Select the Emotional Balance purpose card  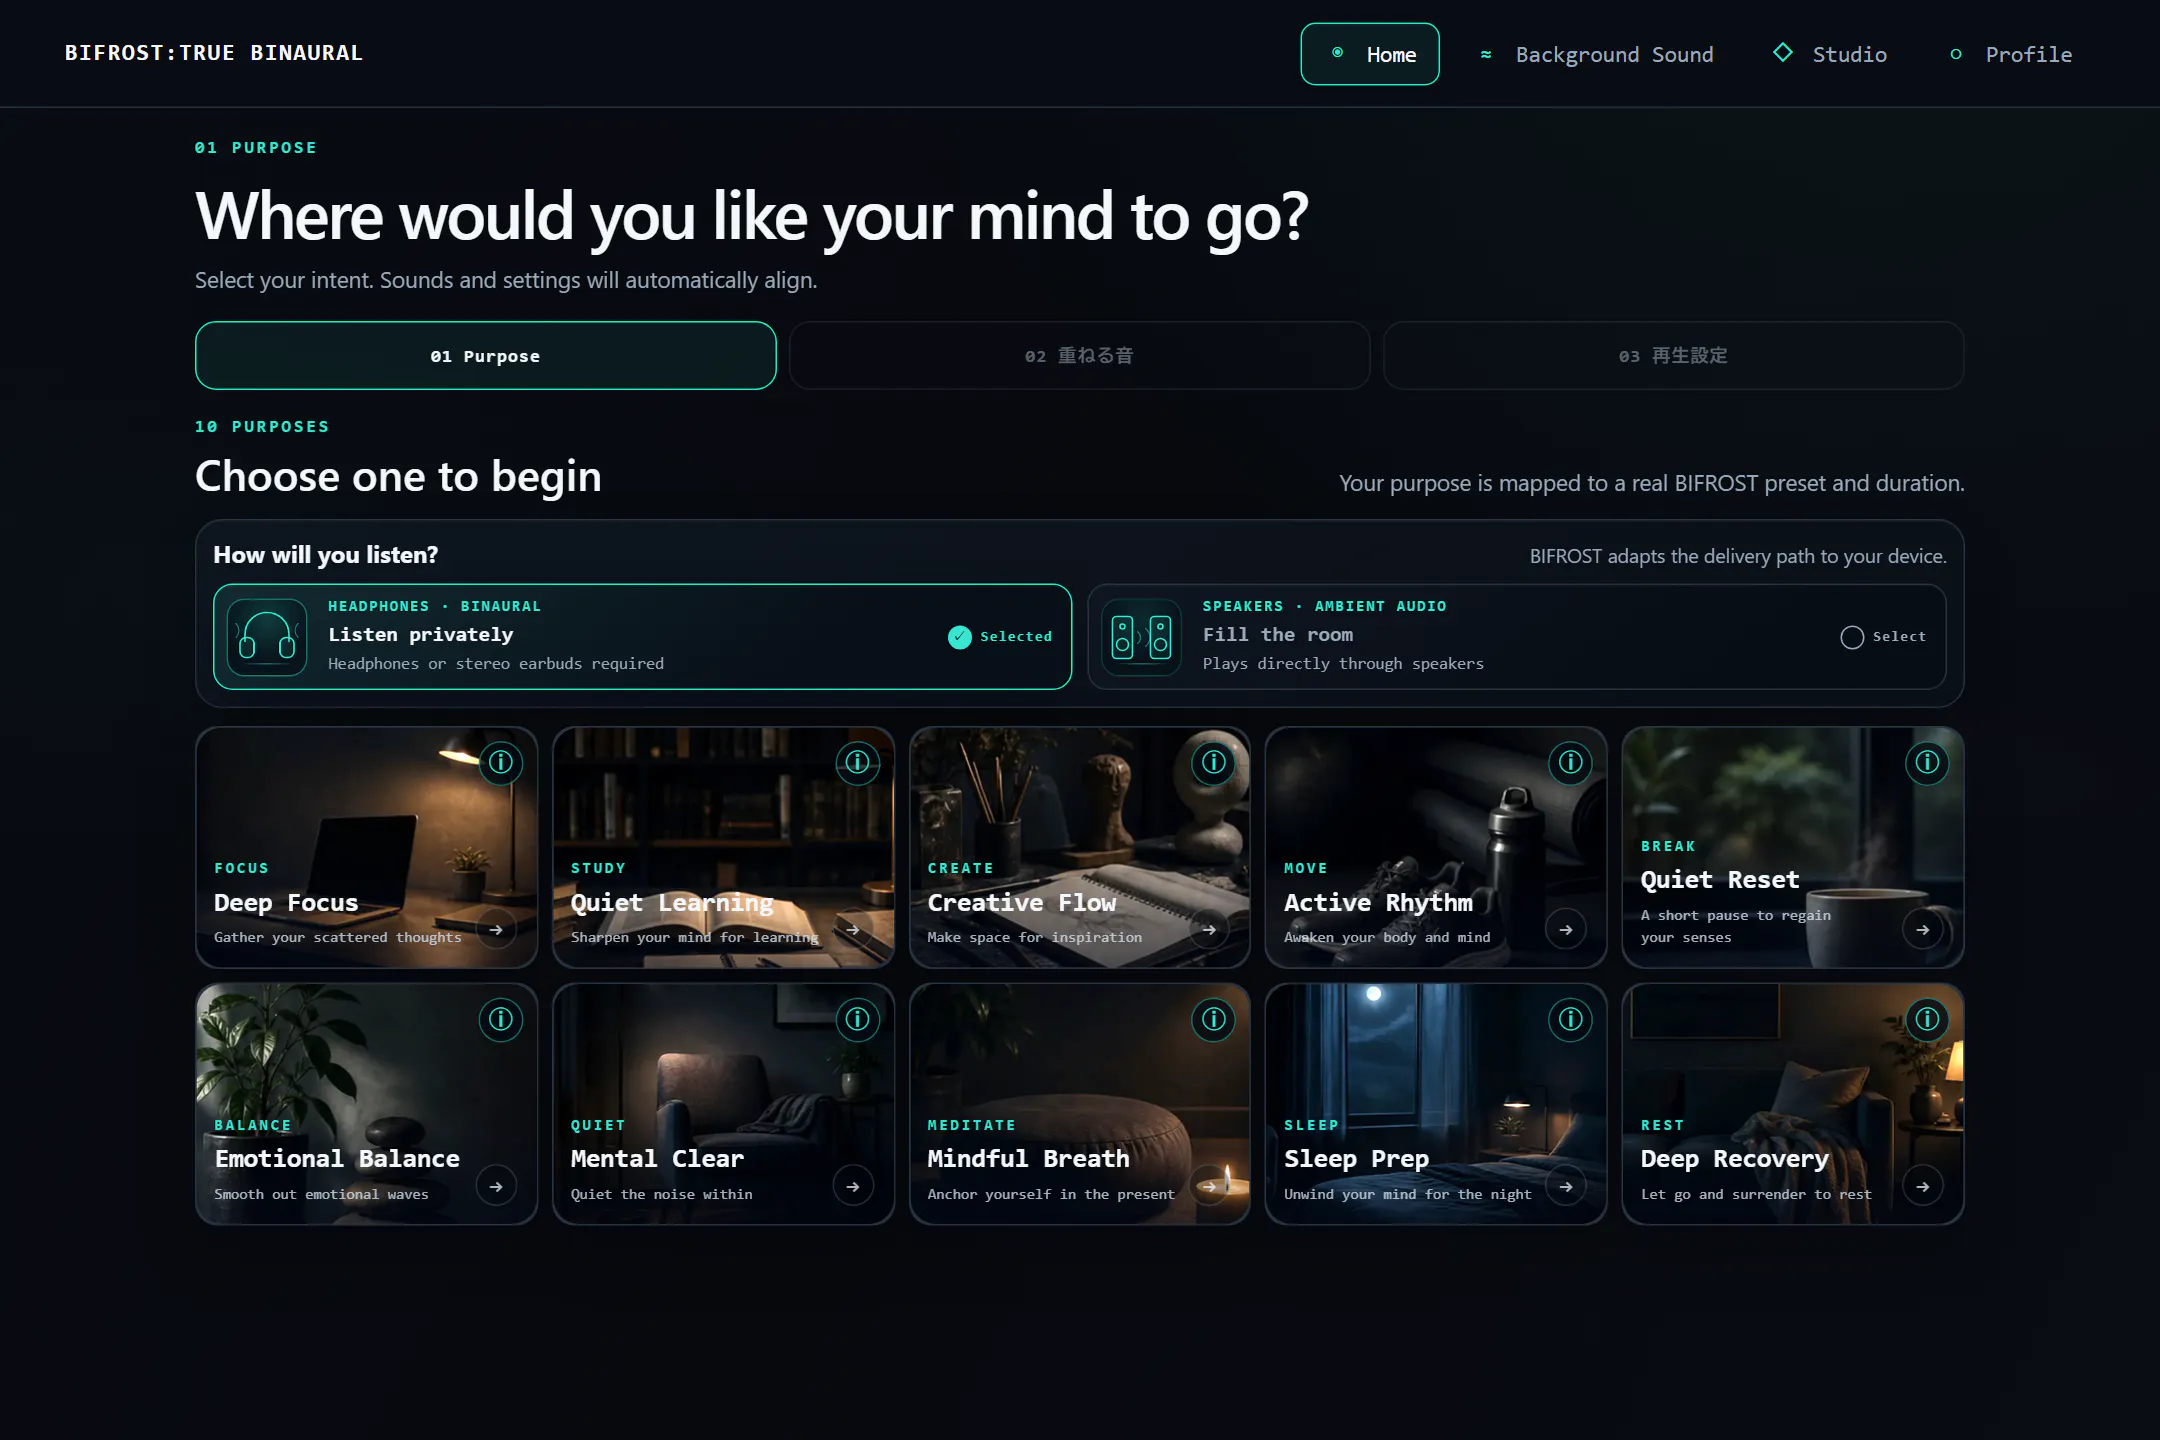point(367,1104)
